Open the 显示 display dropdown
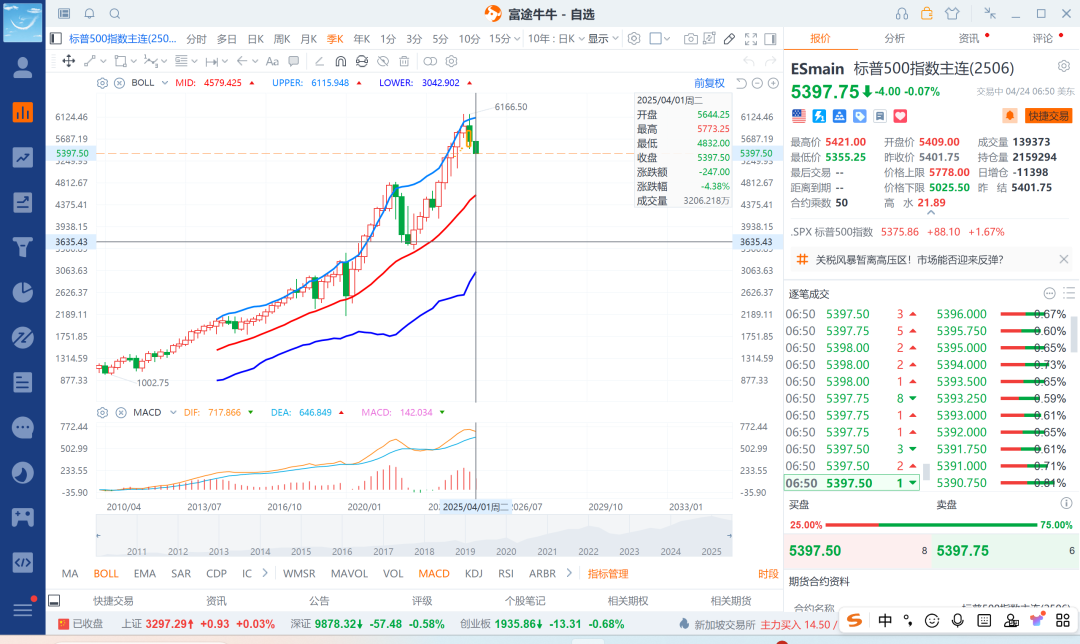Viewport: 1080px width, 644px height. point(603,39)
